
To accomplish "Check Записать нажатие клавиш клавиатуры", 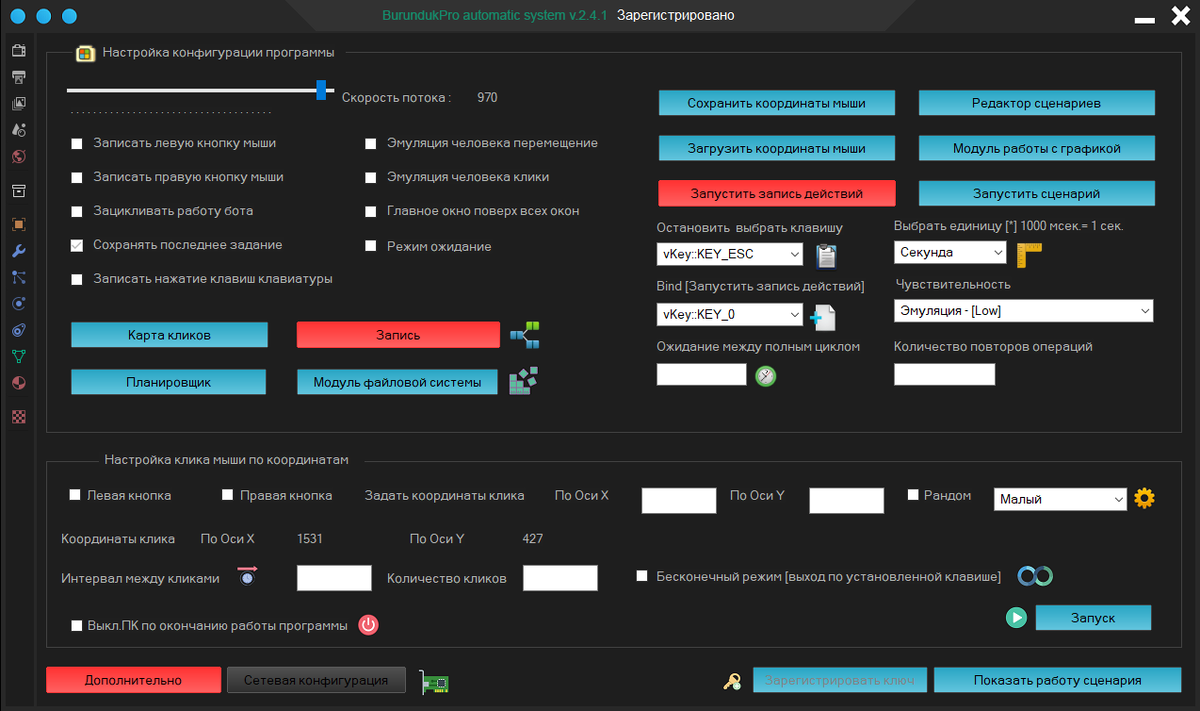I will tap(77, 280).
